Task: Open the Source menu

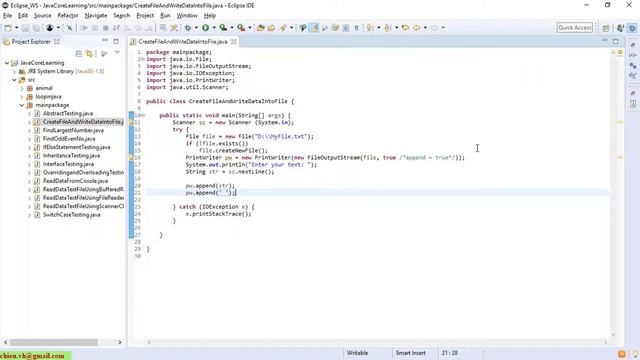Action: [42, 16]
